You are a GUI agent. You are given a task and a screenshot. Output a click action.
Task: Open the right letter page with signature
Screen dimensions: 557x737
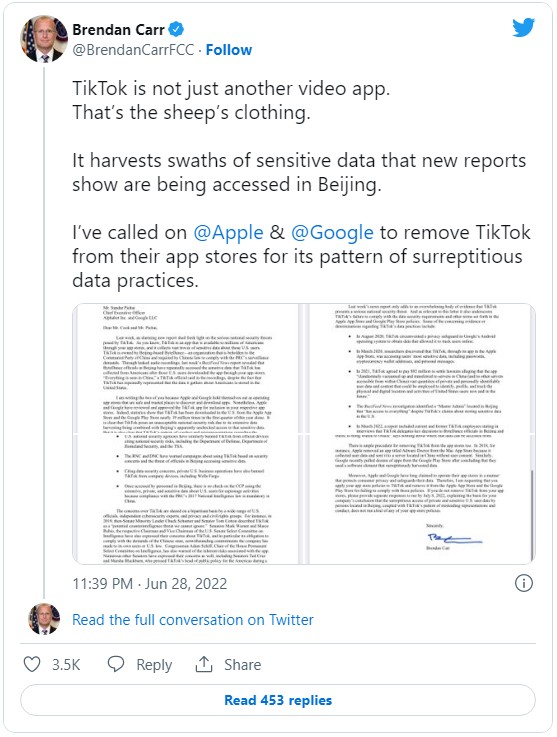422,433
